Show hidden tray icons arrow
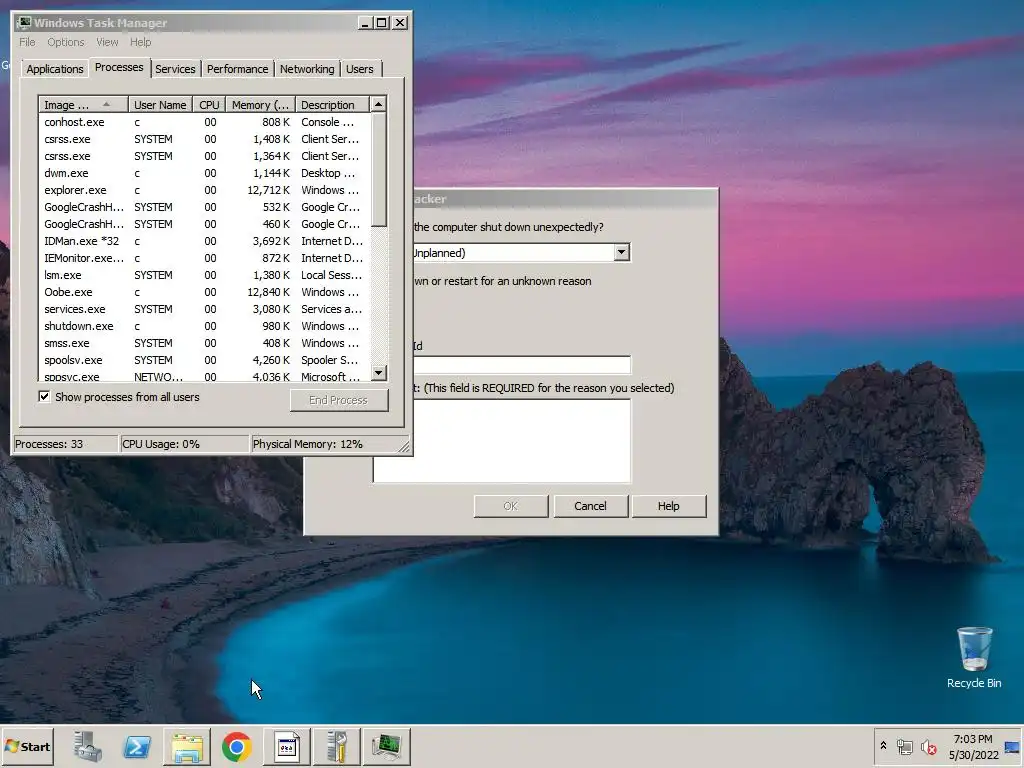 pos(883,746)
